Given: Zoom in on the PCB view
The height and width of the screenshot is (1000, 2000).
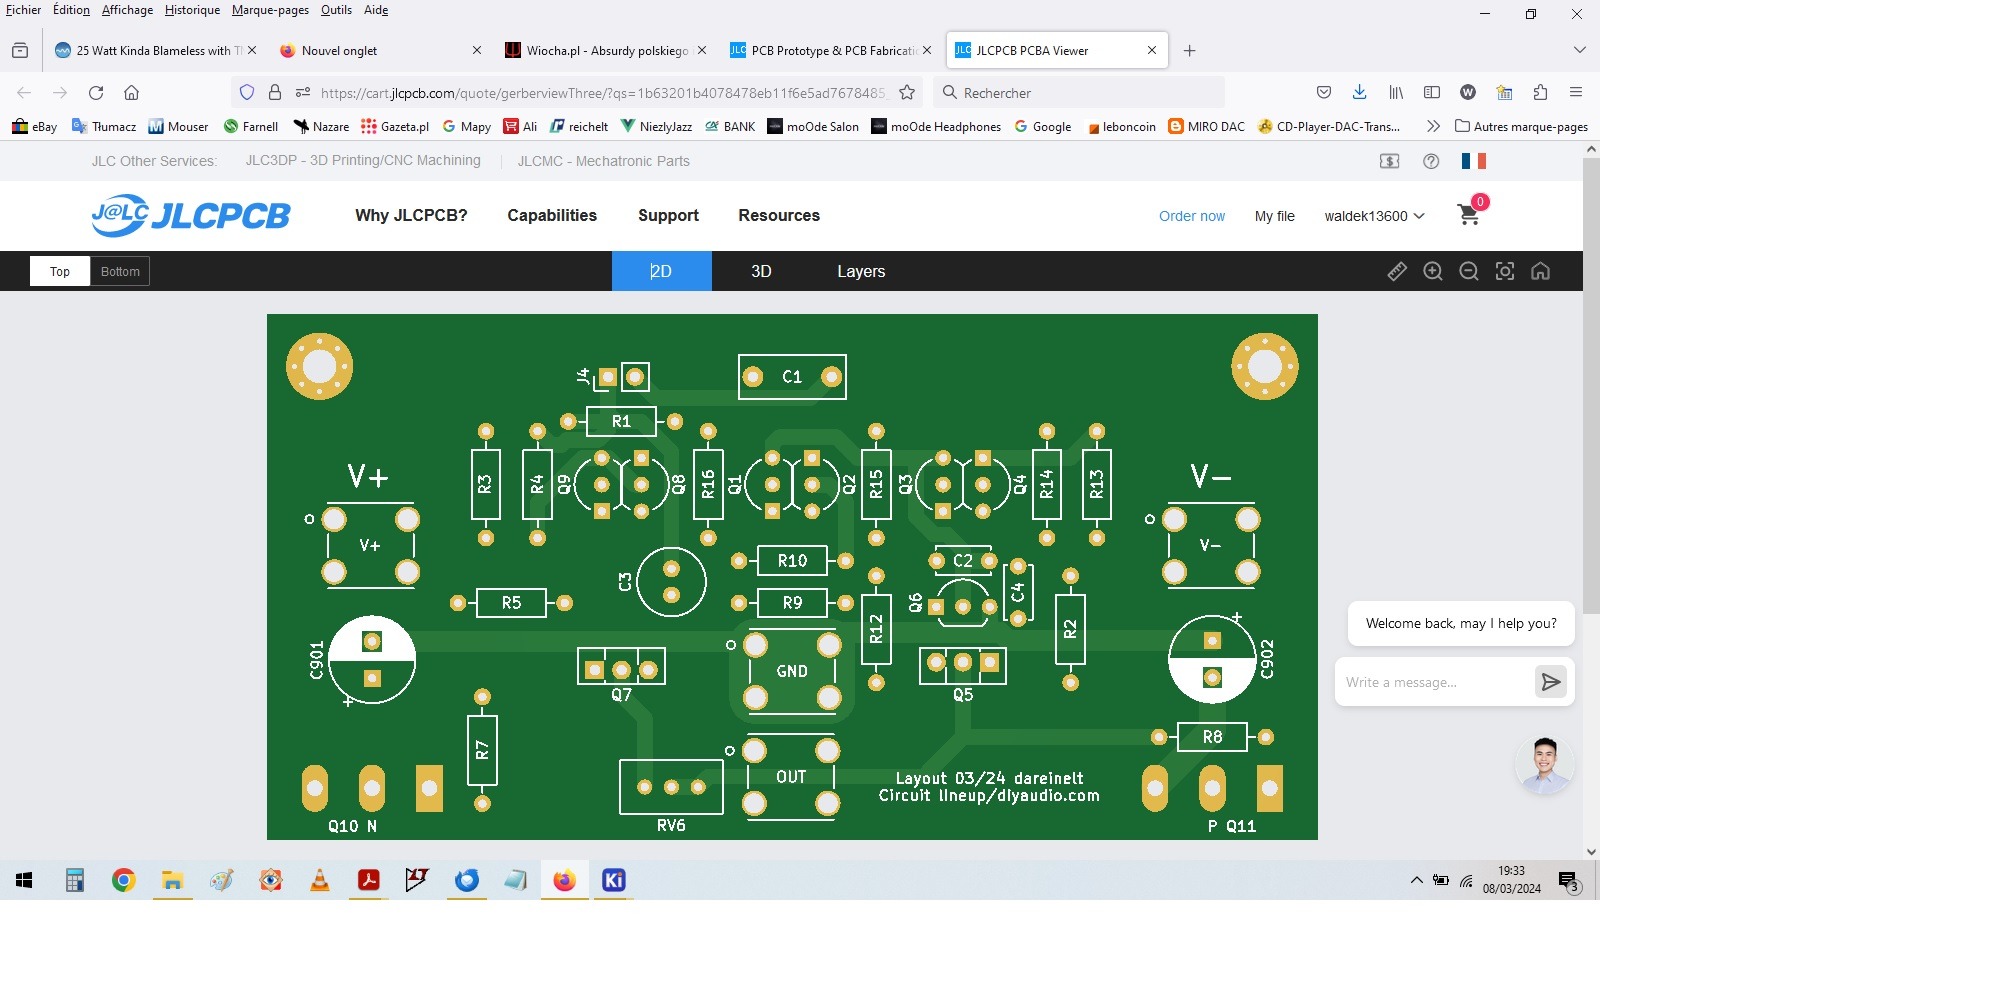Looking at the screenshot, I should coord(1433,271).
